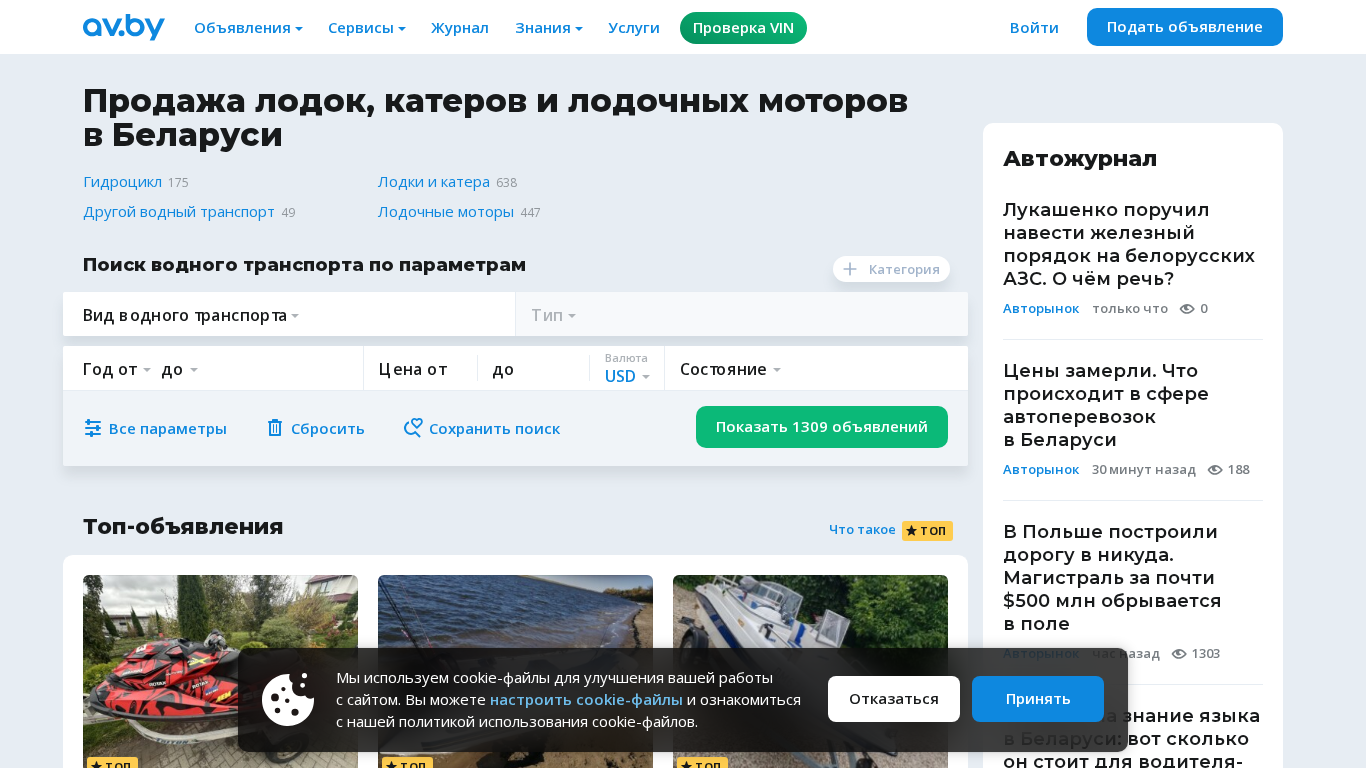Open the Гидроцикл category

pos(122,182)
